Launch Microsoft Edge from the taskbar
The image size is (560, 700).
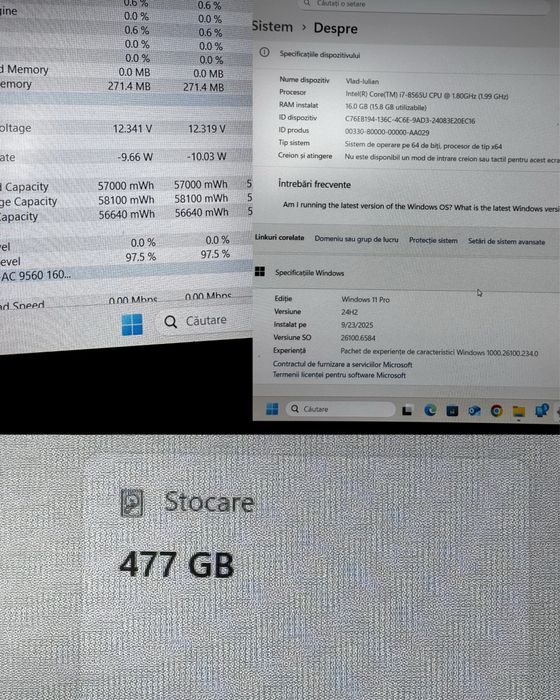(430, 410)
